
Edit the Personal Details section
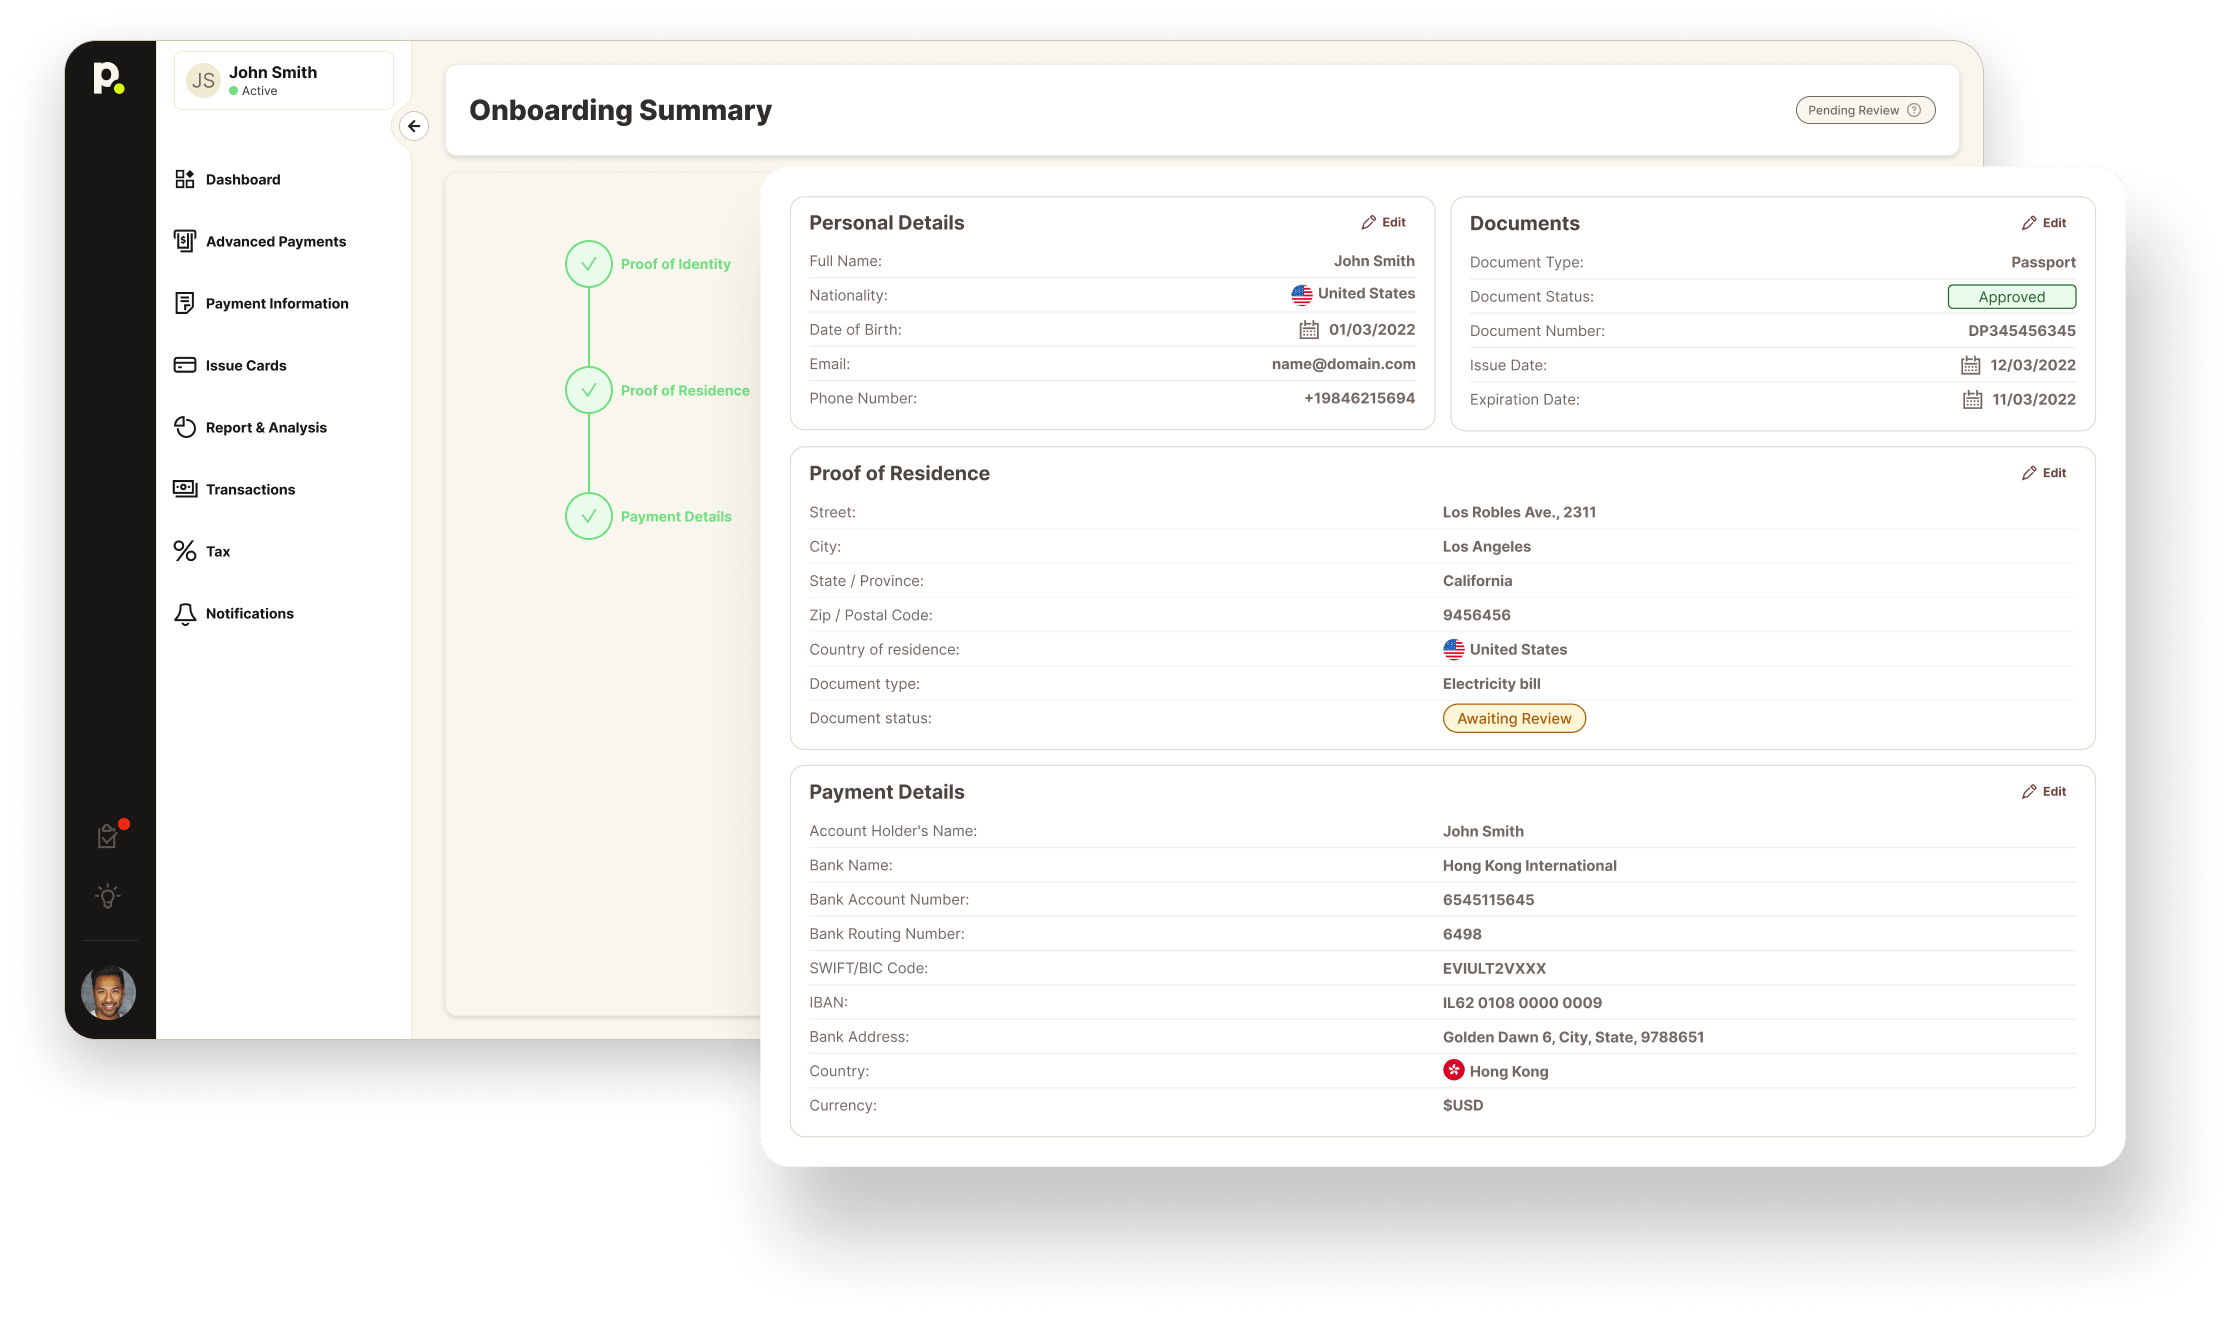click(x=1384, y=222)
